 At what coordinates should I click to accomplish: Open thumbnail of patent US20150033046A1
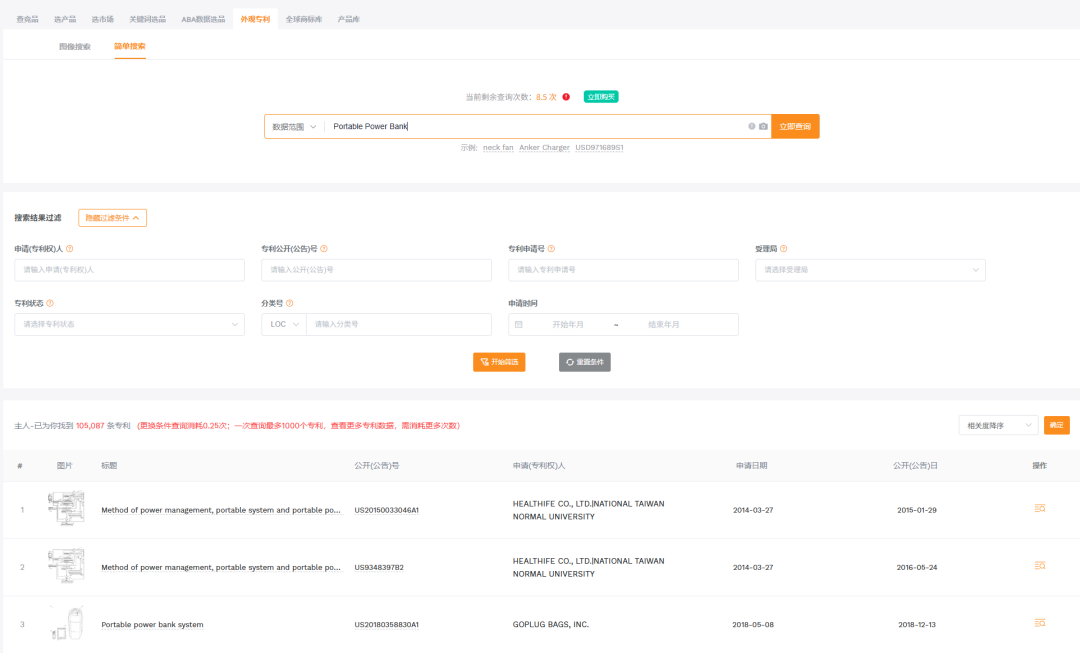65,508
